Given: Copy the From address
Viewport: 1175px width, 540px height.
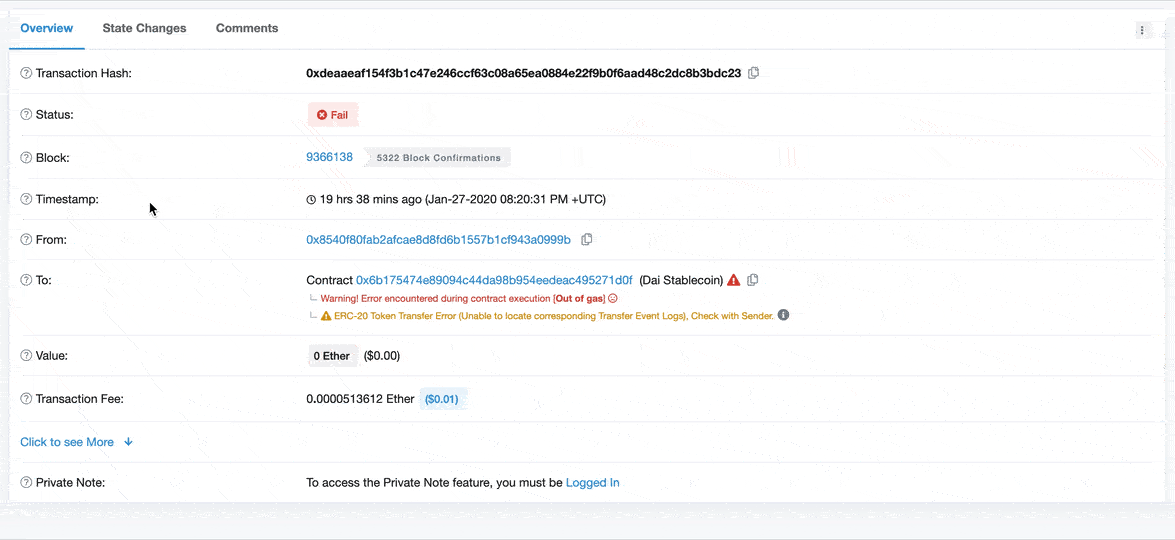Looking at the screenshot, I should point(587,240).
